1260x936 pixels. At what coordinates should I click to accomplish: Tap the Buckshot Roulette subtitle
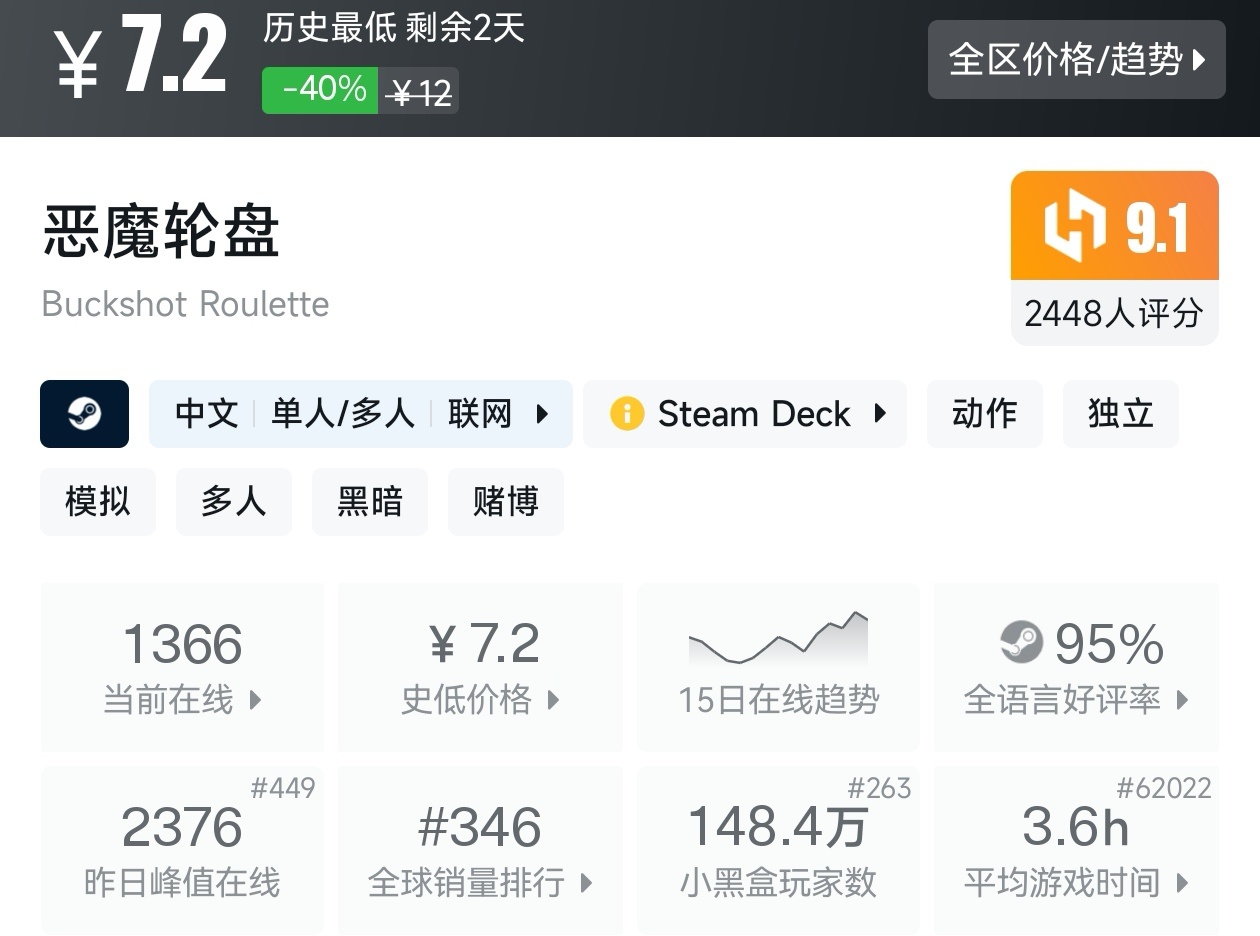(185, 304)
